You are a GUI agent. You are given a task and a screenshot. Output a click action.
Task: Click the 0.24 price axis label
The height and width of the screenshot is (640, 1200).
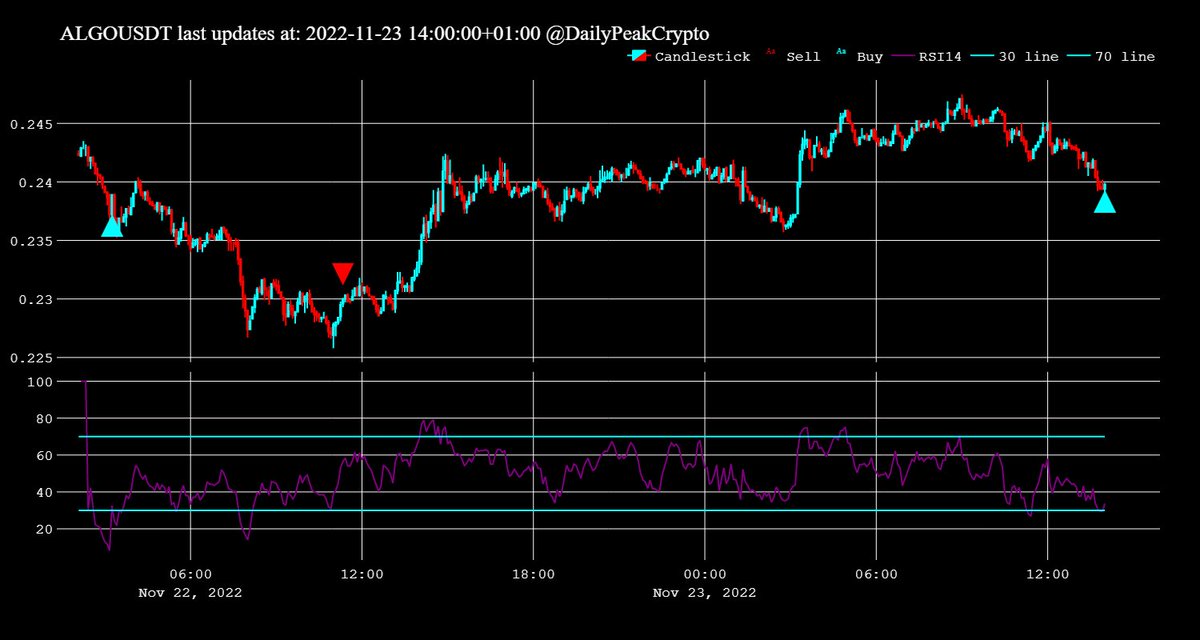coord(36,183)
